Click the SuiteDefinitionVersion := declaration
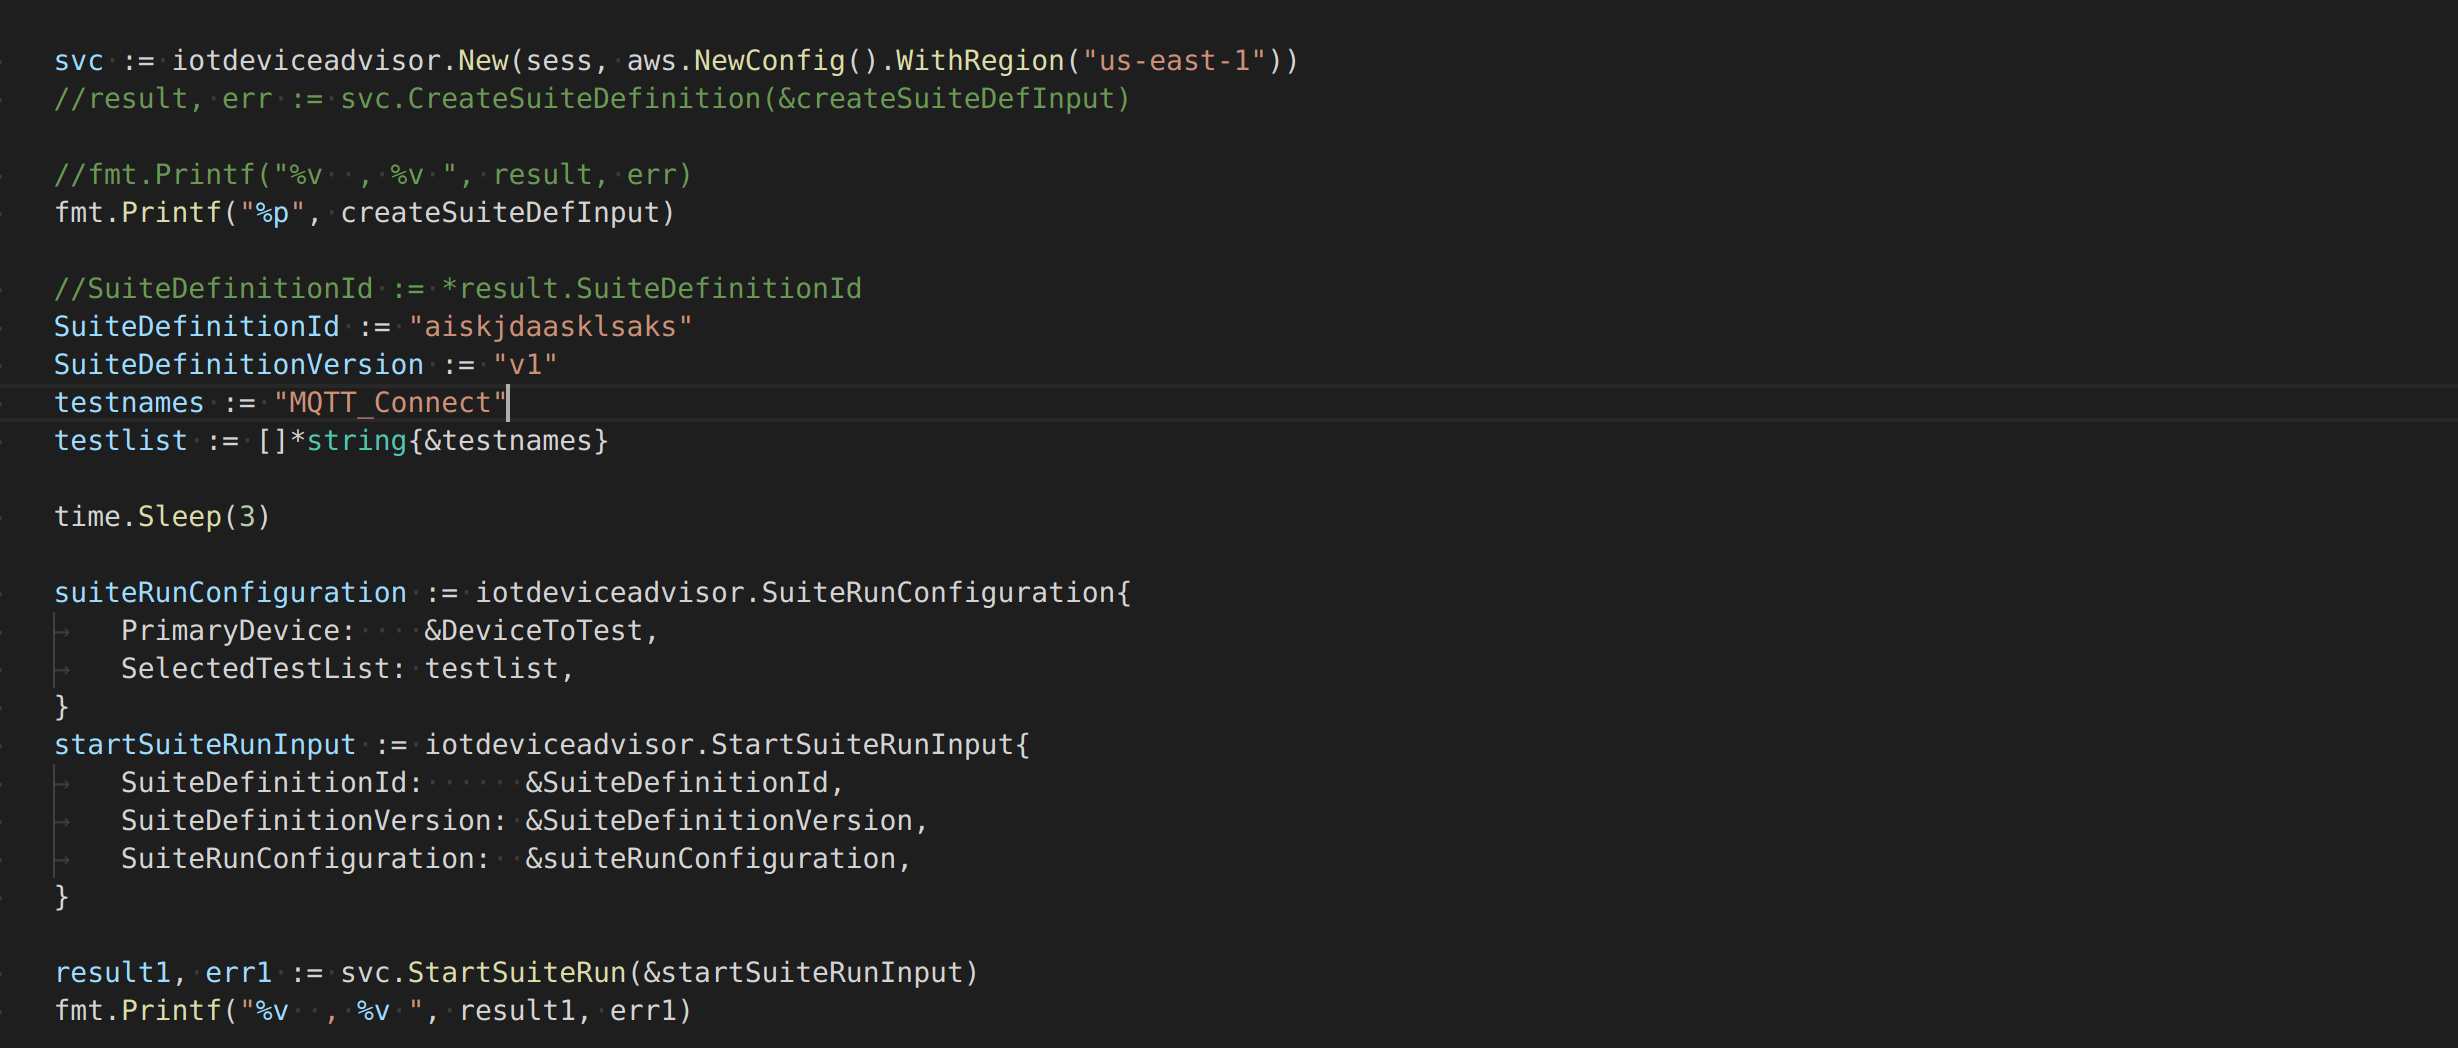Screen dimensions: 2458x1048 pos(238,365)
